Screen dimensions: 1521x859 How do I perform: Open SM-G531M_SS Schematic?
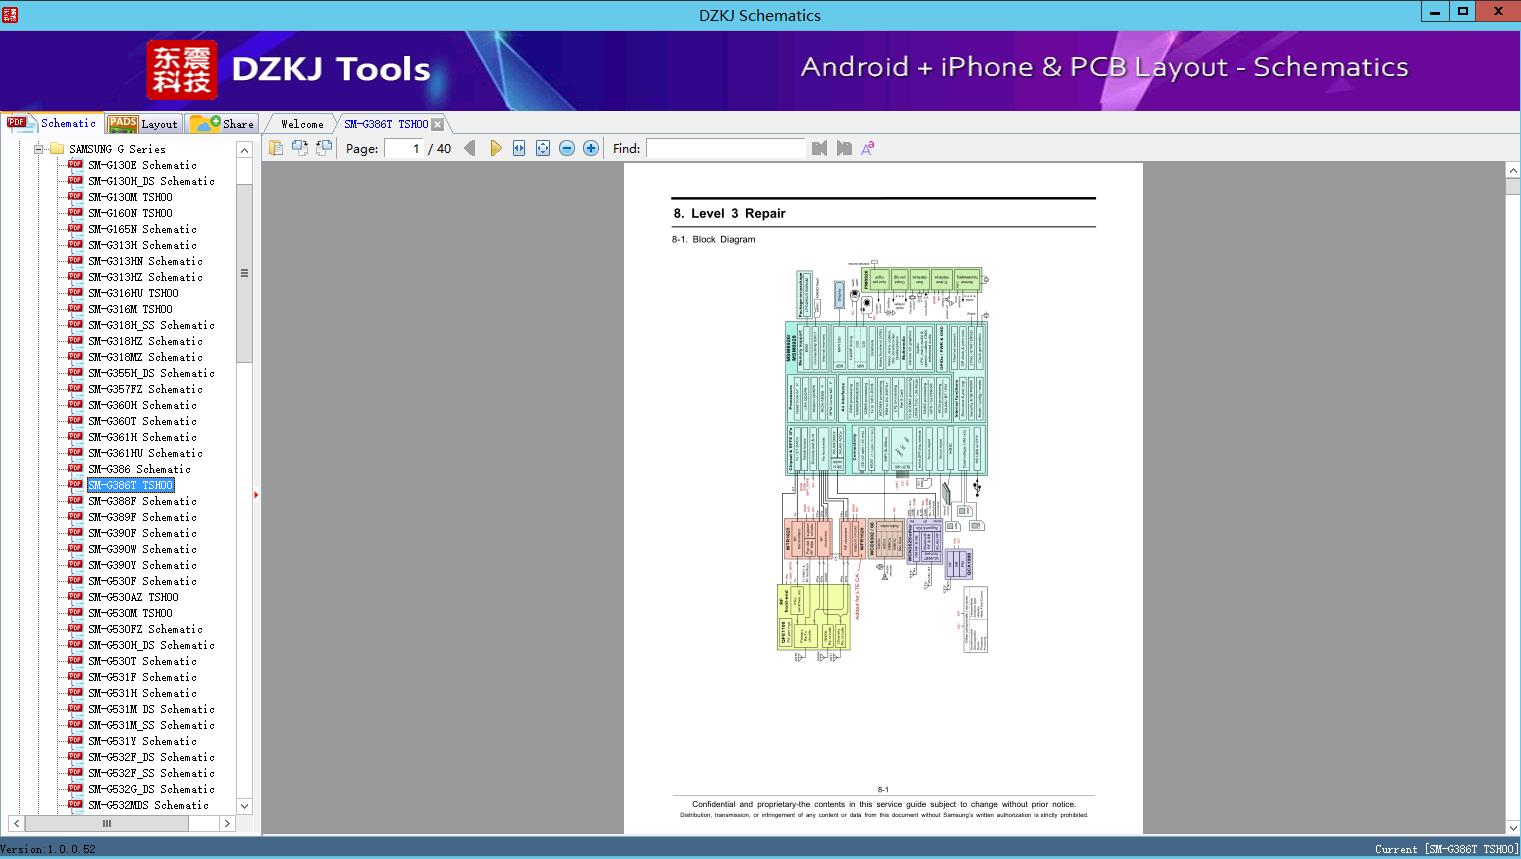151,725
